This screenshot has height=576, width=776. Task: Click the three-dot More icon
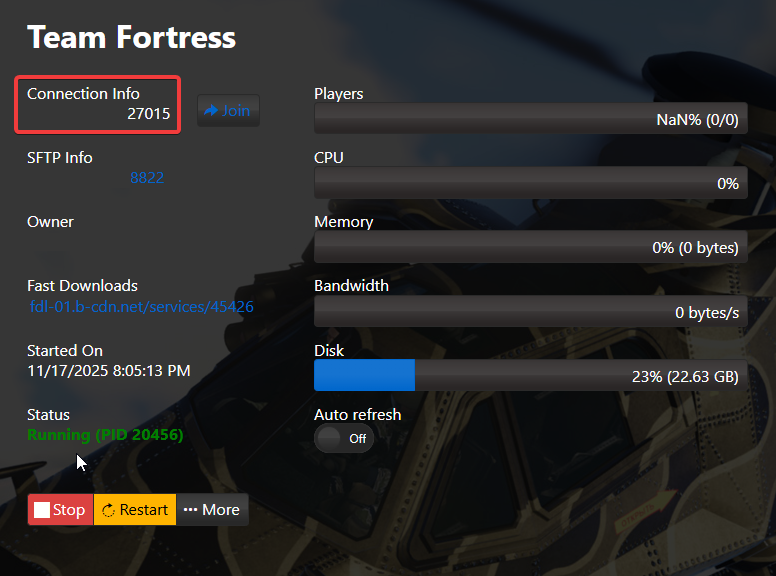pos(190,510)
